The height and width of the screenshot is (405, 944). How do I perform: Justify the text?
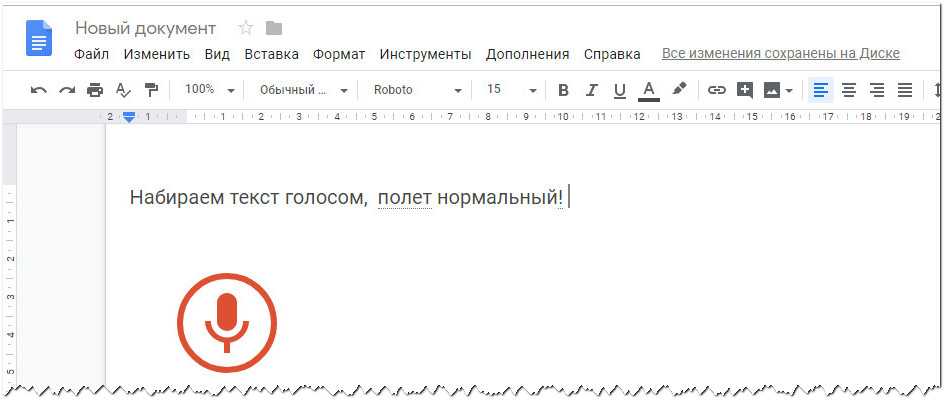(905, 90)
